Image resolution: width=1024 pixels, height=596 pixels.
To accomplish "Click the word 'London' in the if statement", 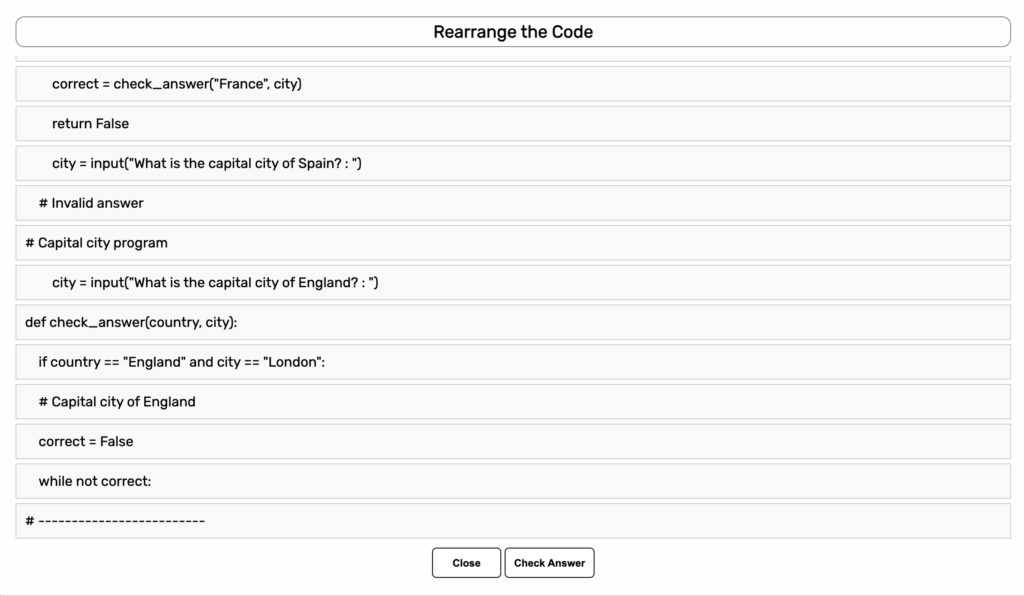I will (293, 362).
